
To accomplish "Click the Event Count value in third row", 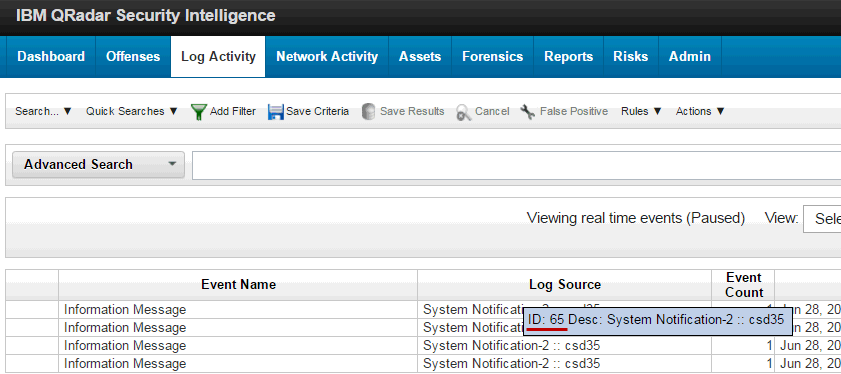I will click(769, 346).
